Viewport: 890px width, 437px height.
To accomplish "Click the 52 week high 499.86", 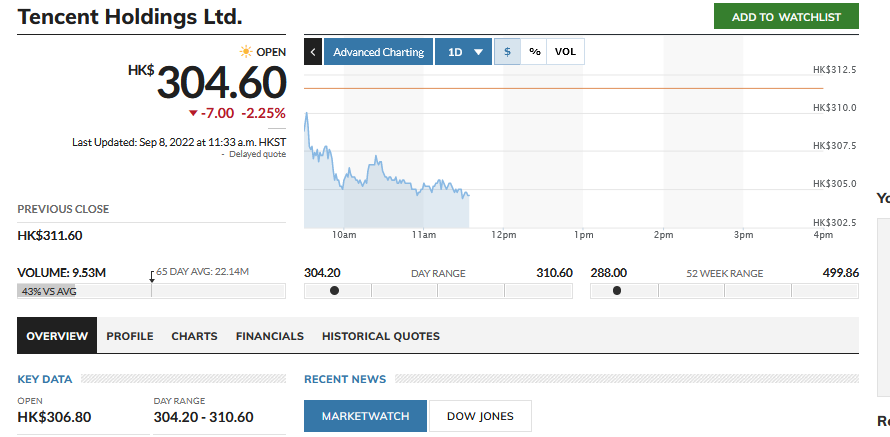I will [841, 273].
